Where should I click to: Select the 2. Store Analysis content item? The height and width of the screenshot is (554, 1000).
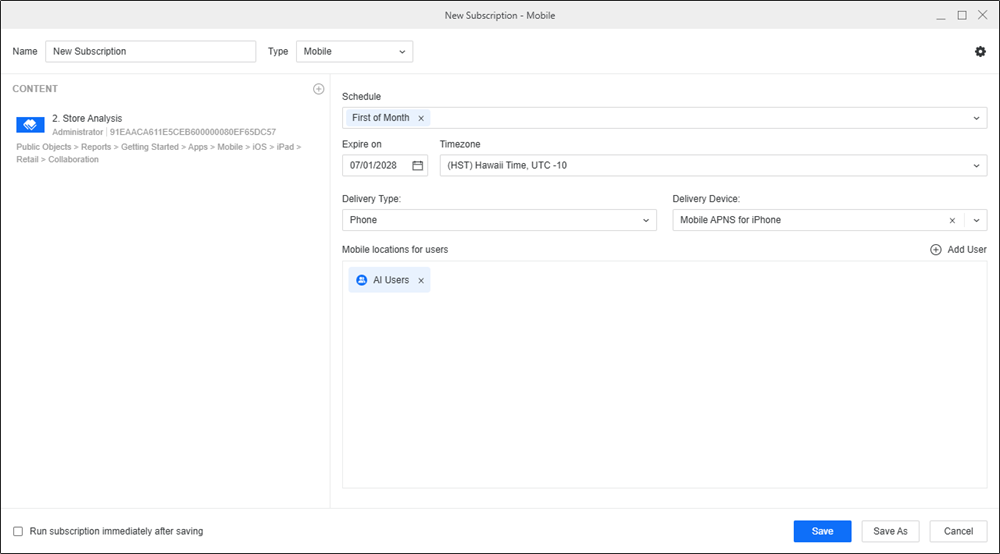87,119
